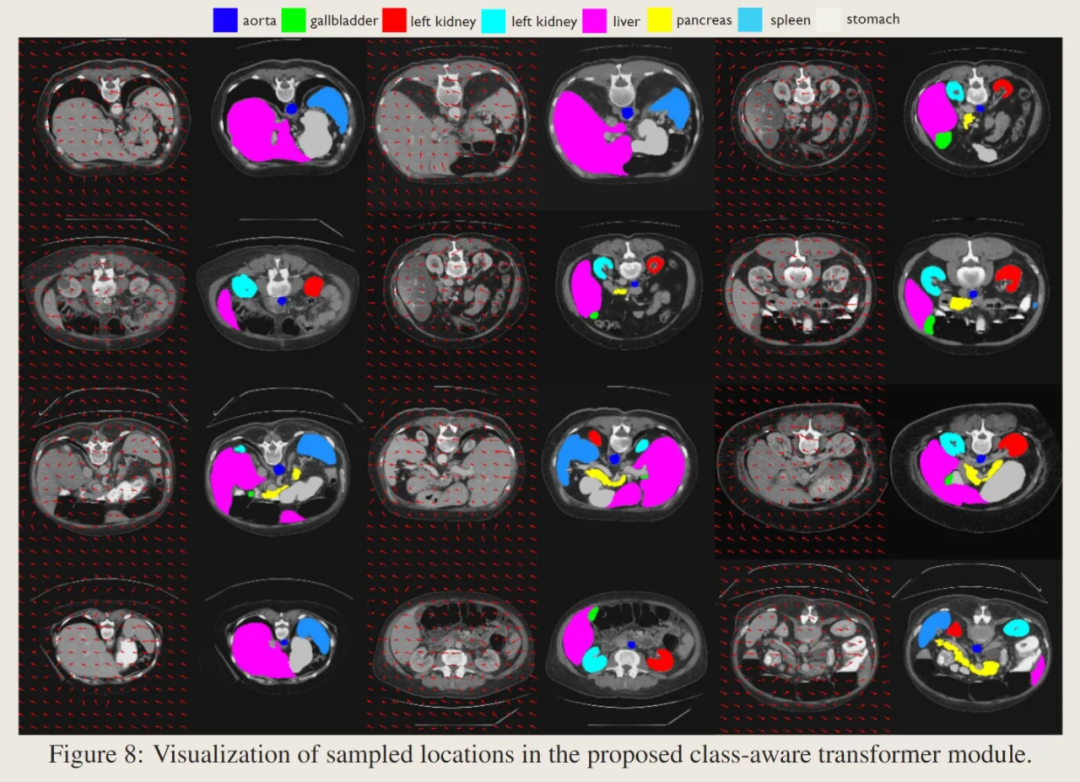The height and width of the screenshot is (782, 1080).
Task: Pick the magenta liver legend swatch
Action: pyautogui.click(x=594, y=21)
